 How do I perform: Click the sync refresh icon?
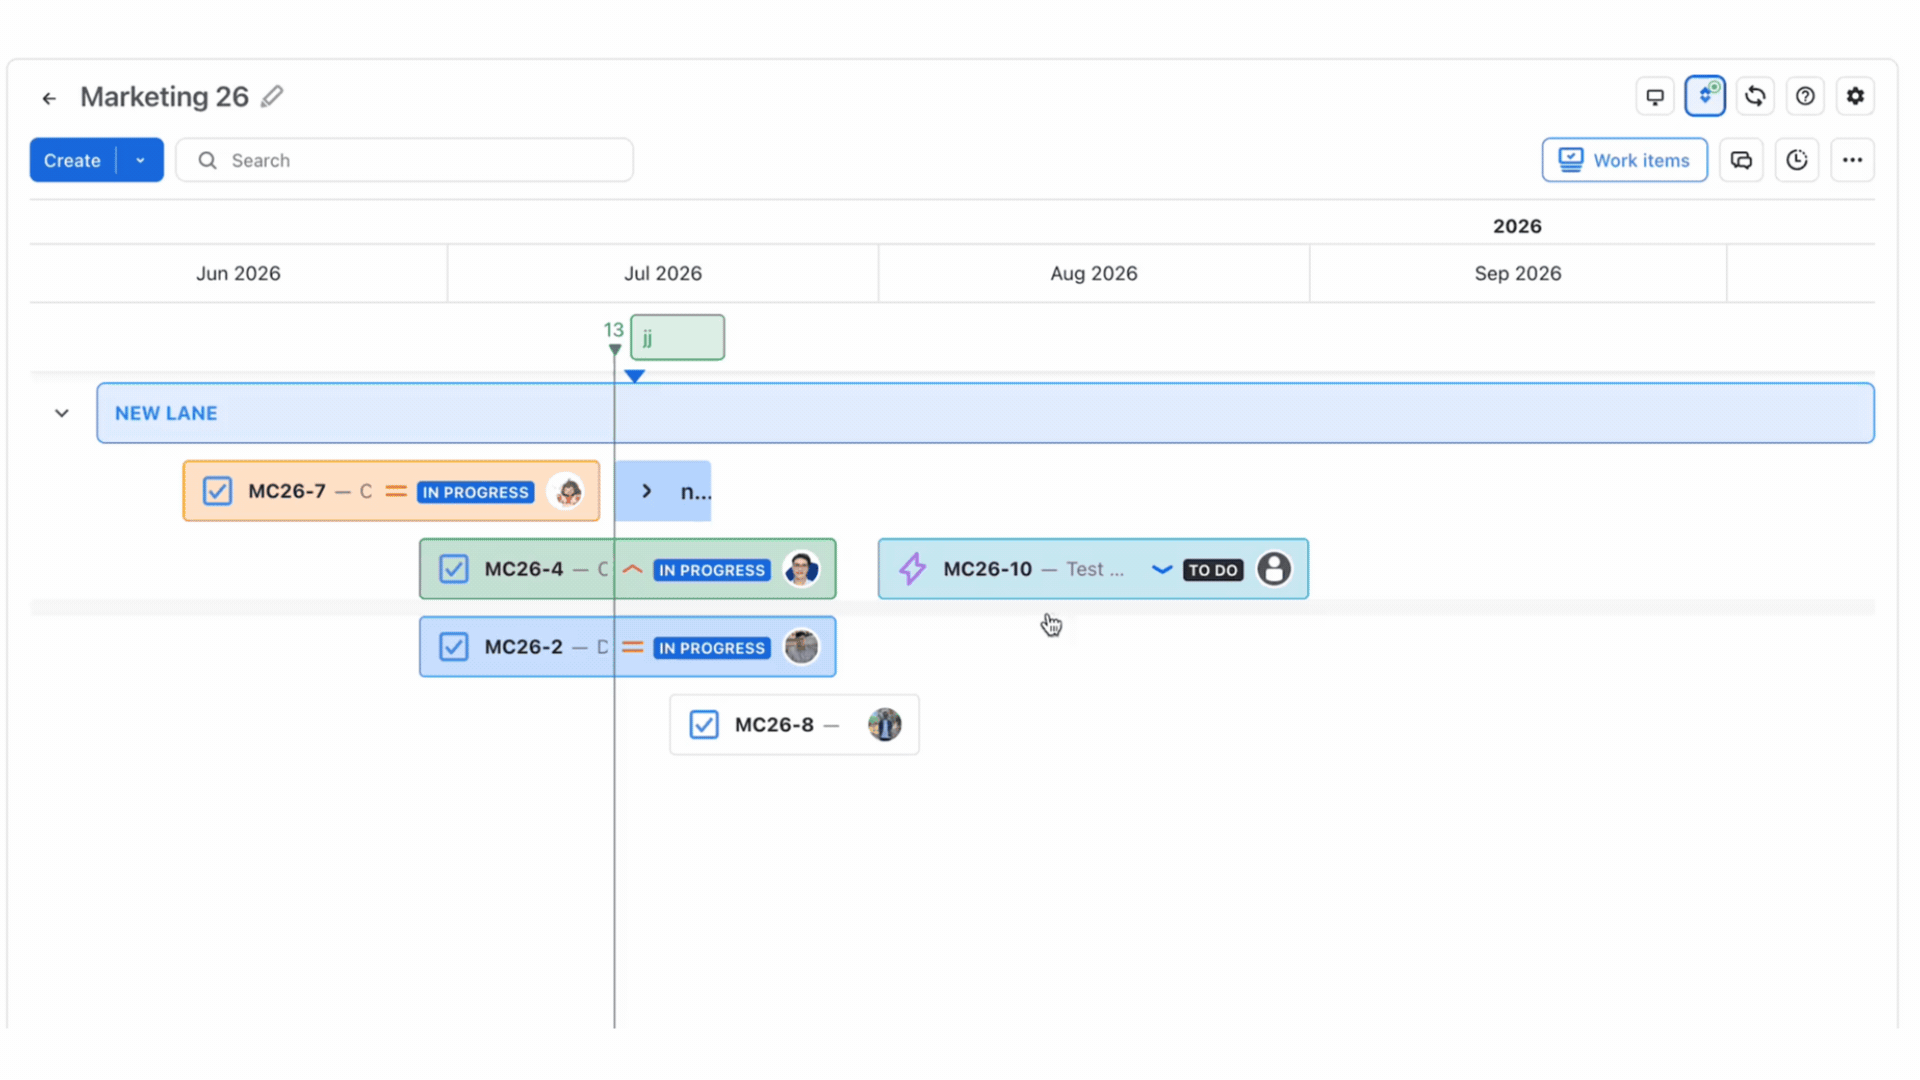tap(1755, 97)
